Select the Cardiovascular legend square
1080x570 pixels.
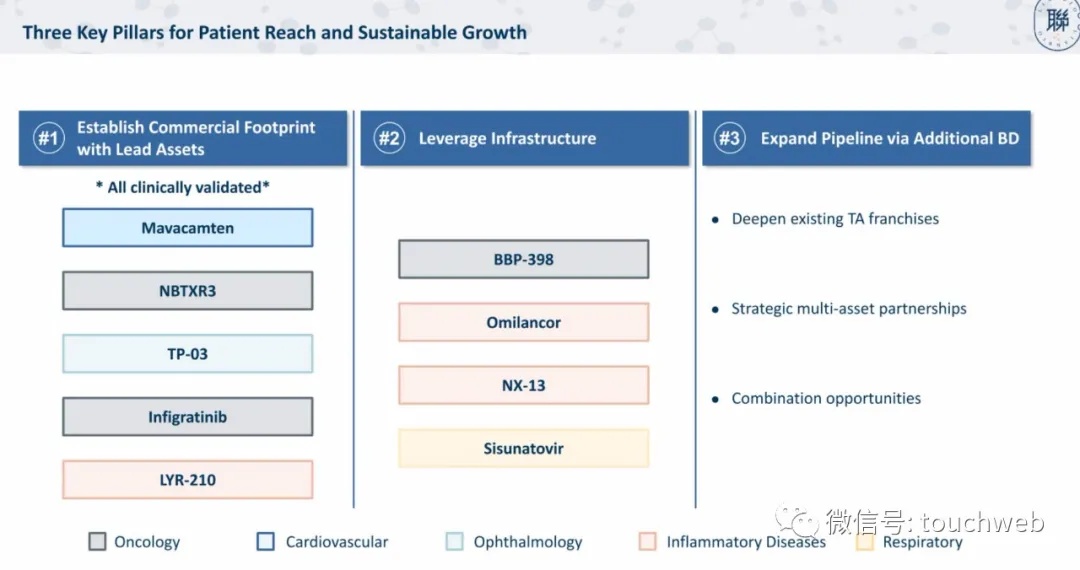point(265,542)
